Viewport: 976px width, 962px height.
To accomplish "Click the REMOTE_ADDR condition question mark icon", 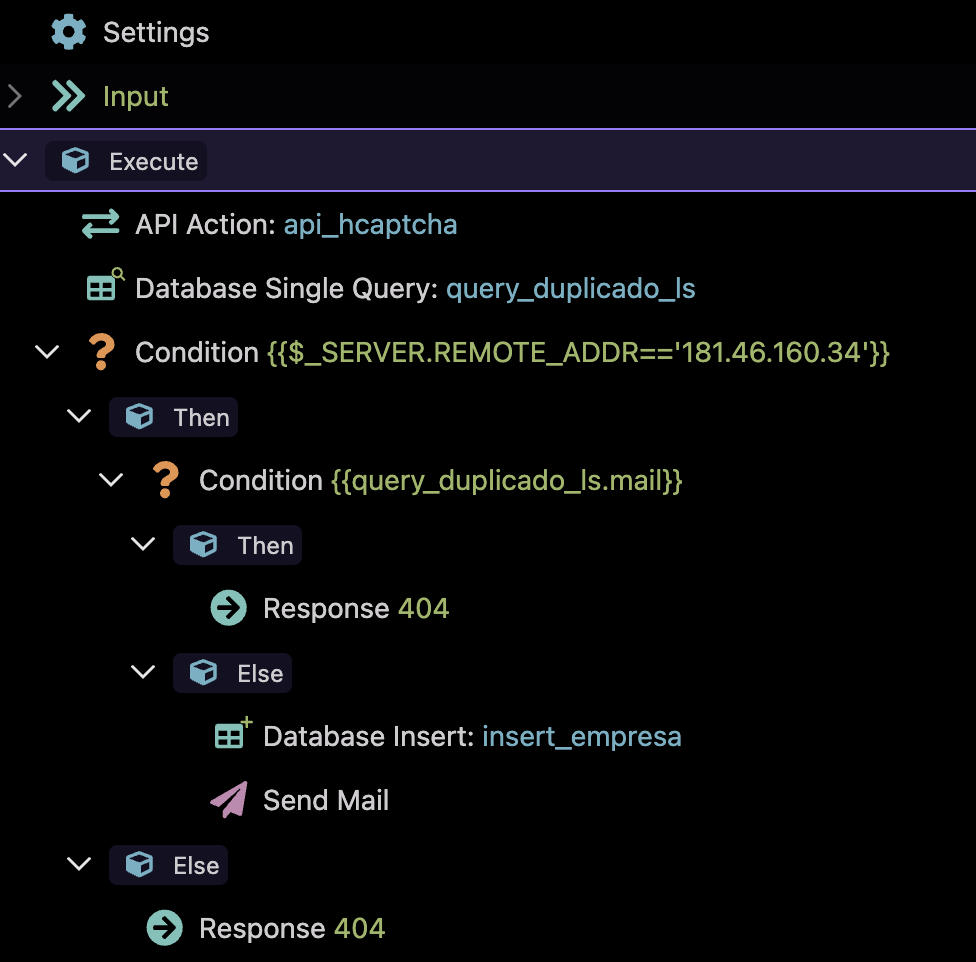I will click(100, 352).
